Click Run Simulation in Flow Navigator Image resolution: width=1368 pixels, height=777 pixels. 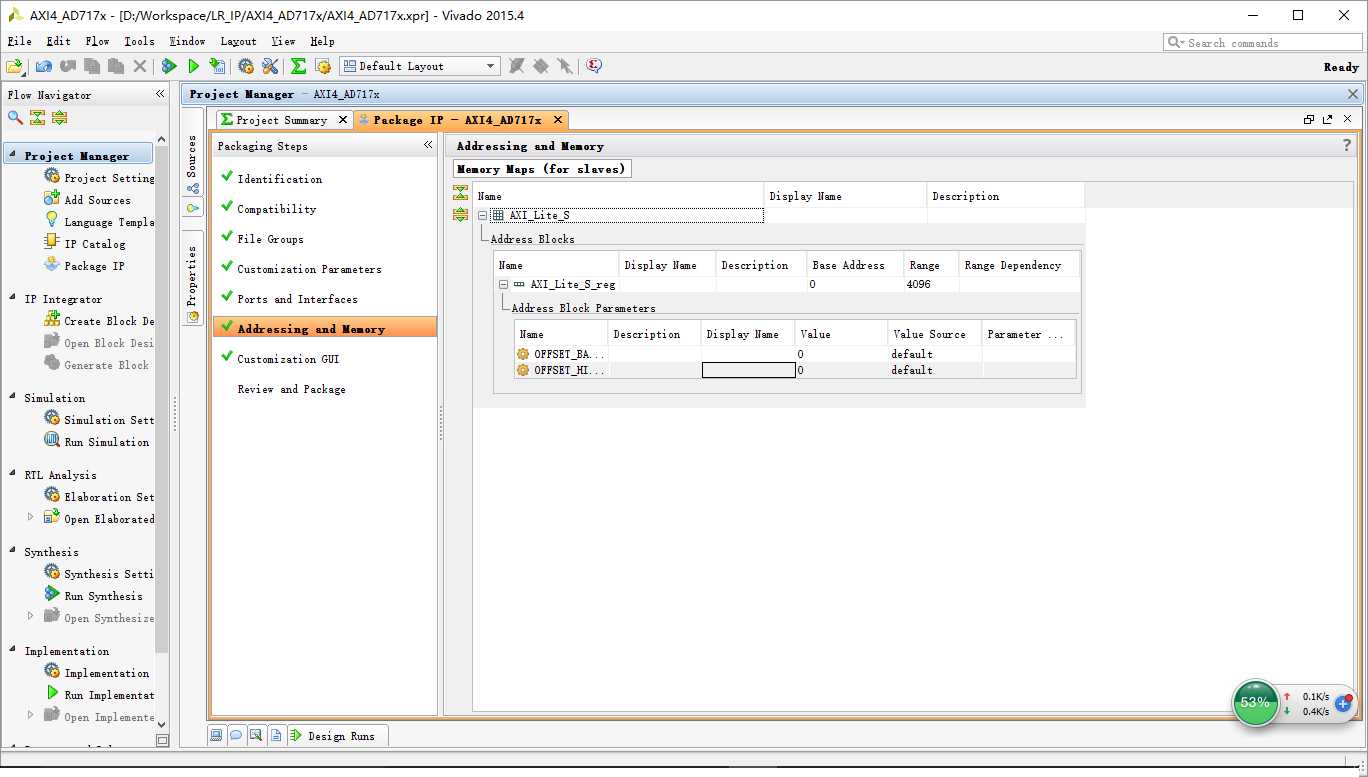coord(106,442)
